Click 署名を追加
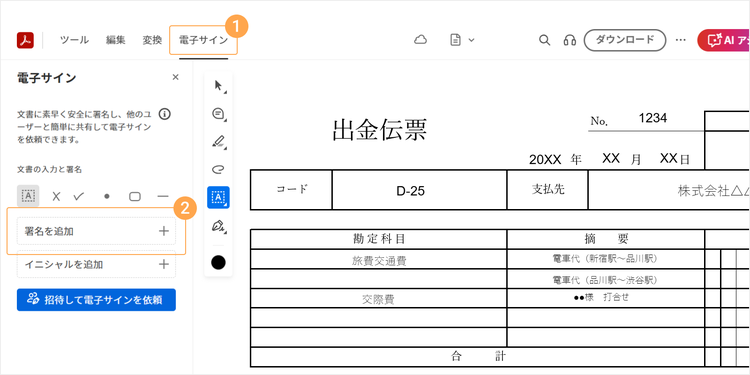The height and width of the screenshot is (375, 750). pyautogui.click(x=96, y=232)
